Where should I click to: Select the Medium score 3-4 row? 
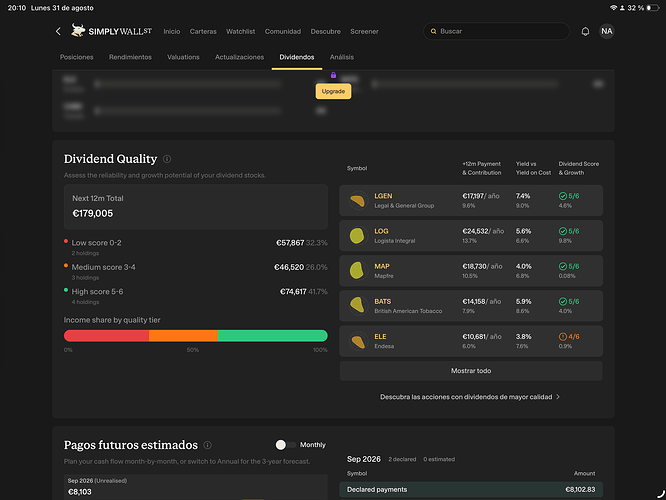point(195,271)
